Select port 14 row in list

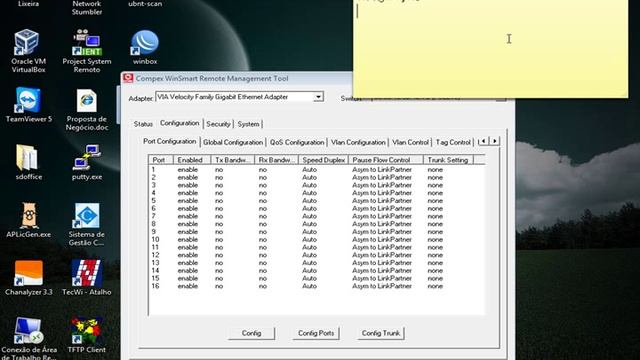(316, 270)
